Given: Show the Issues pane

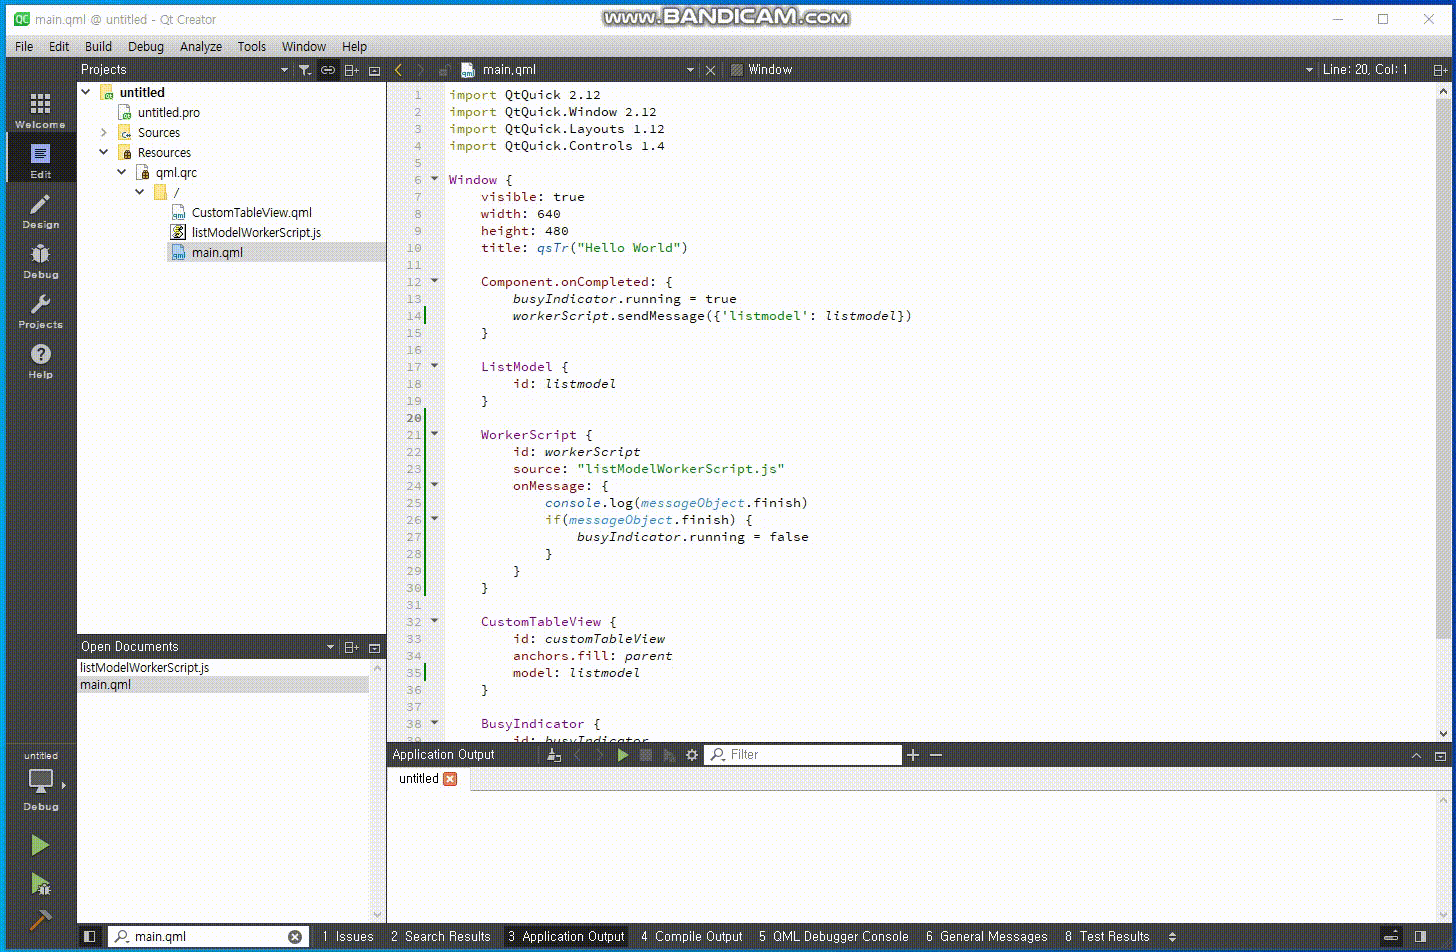Looking at the screenshot, I should [347, 937].
